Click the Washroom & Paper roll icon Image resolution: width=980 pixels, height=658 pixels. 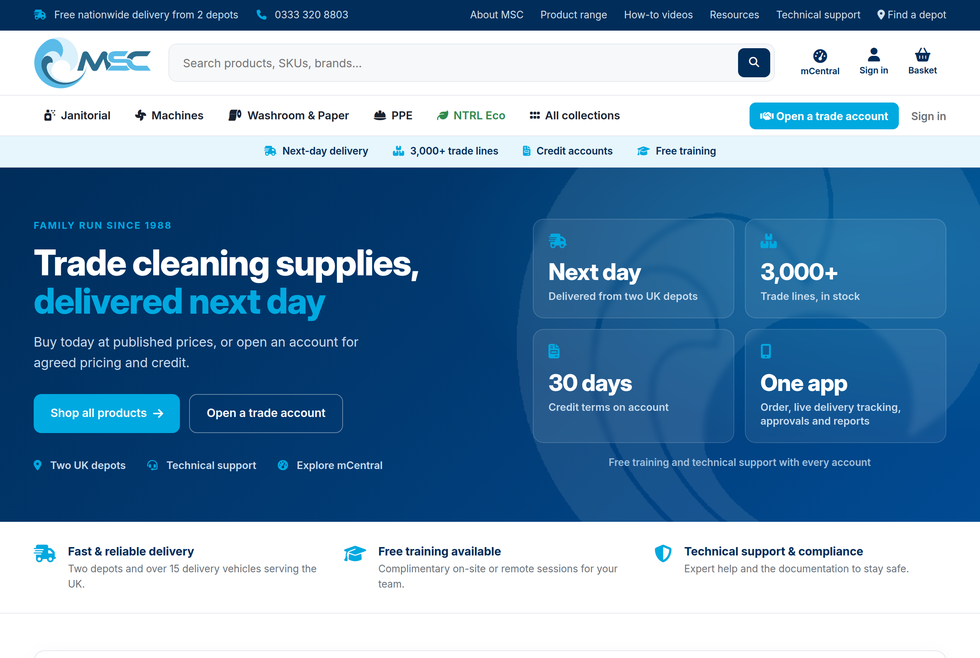coord(235,115)
